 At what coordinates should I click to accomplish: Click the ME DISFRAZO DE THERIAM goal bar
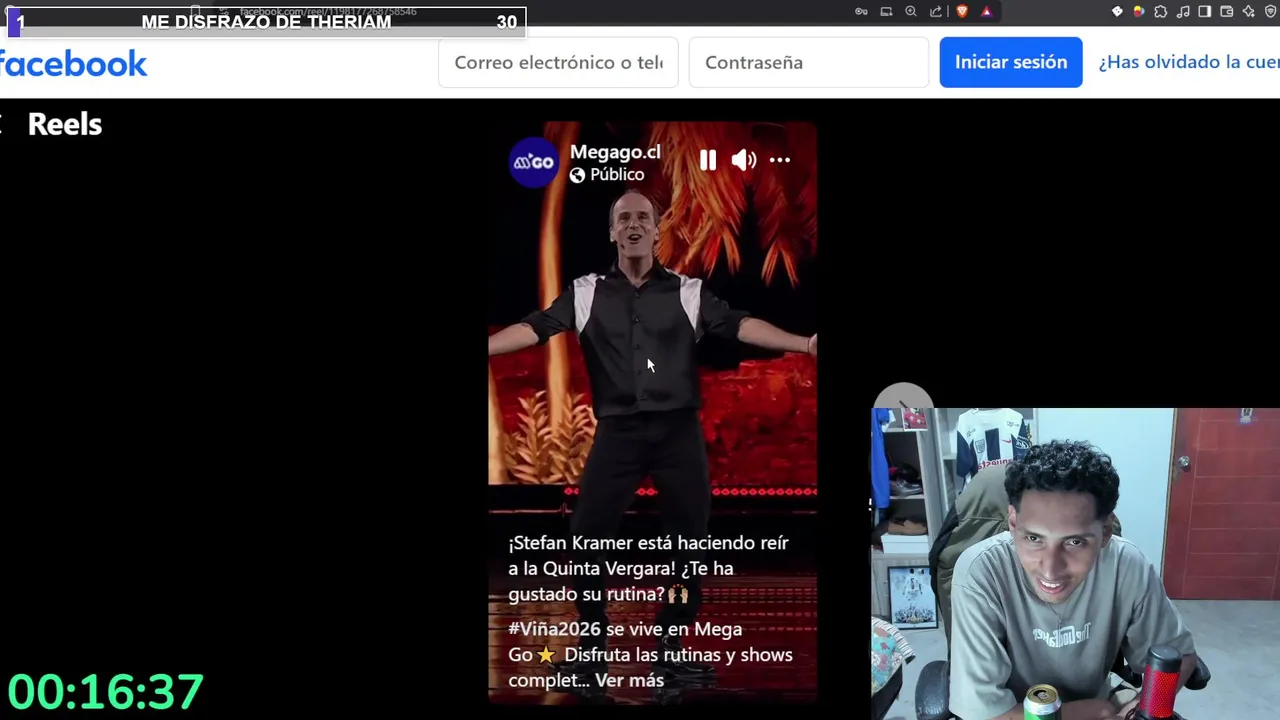(266, 22)
